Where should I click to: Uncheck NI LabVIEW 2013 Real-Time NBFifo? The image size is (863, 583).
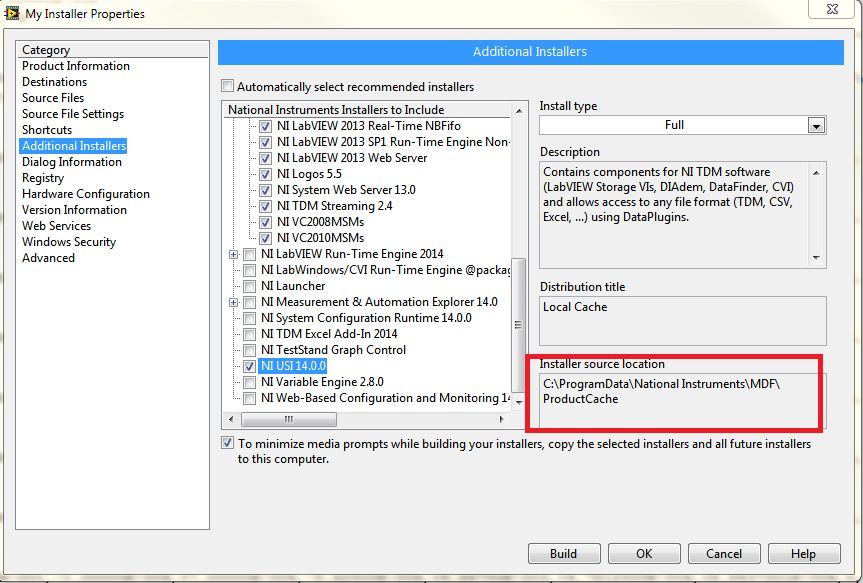point(265,126)
